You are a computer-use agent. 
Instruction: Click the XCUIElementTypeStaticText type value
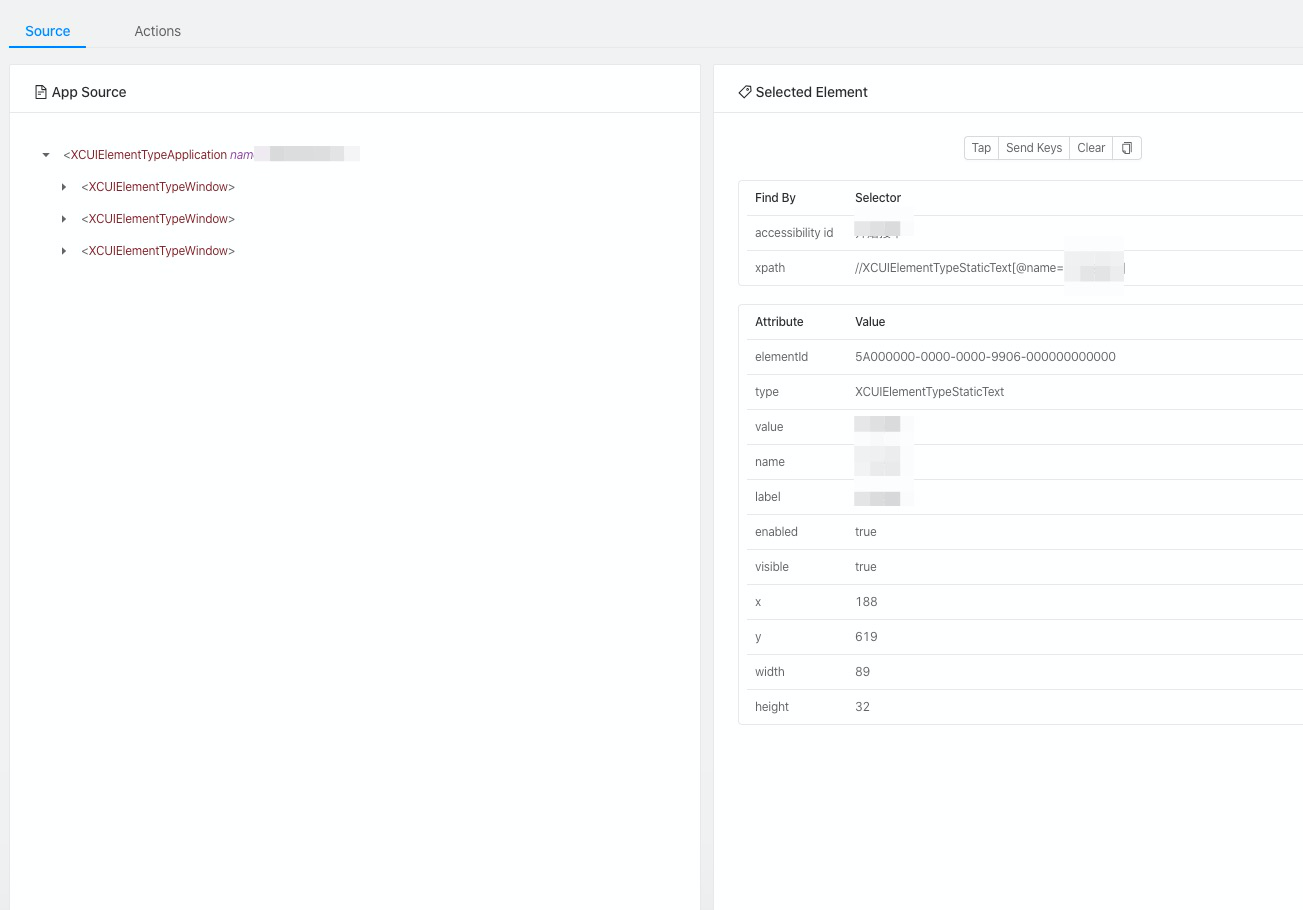929,392
